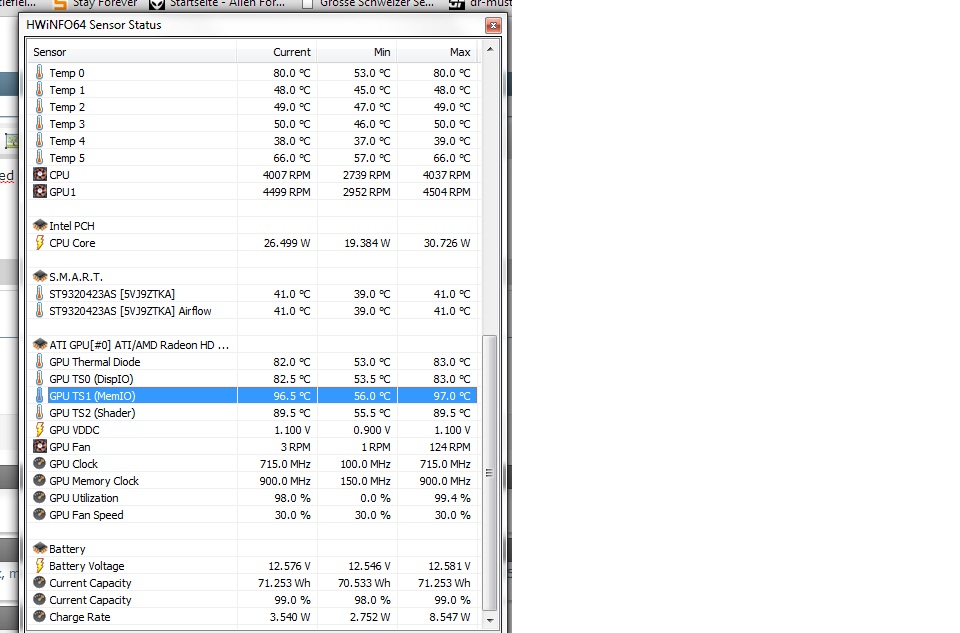
Task: Open the Startseite - Alien For... browser bookmark
Action: coord(218,4)
